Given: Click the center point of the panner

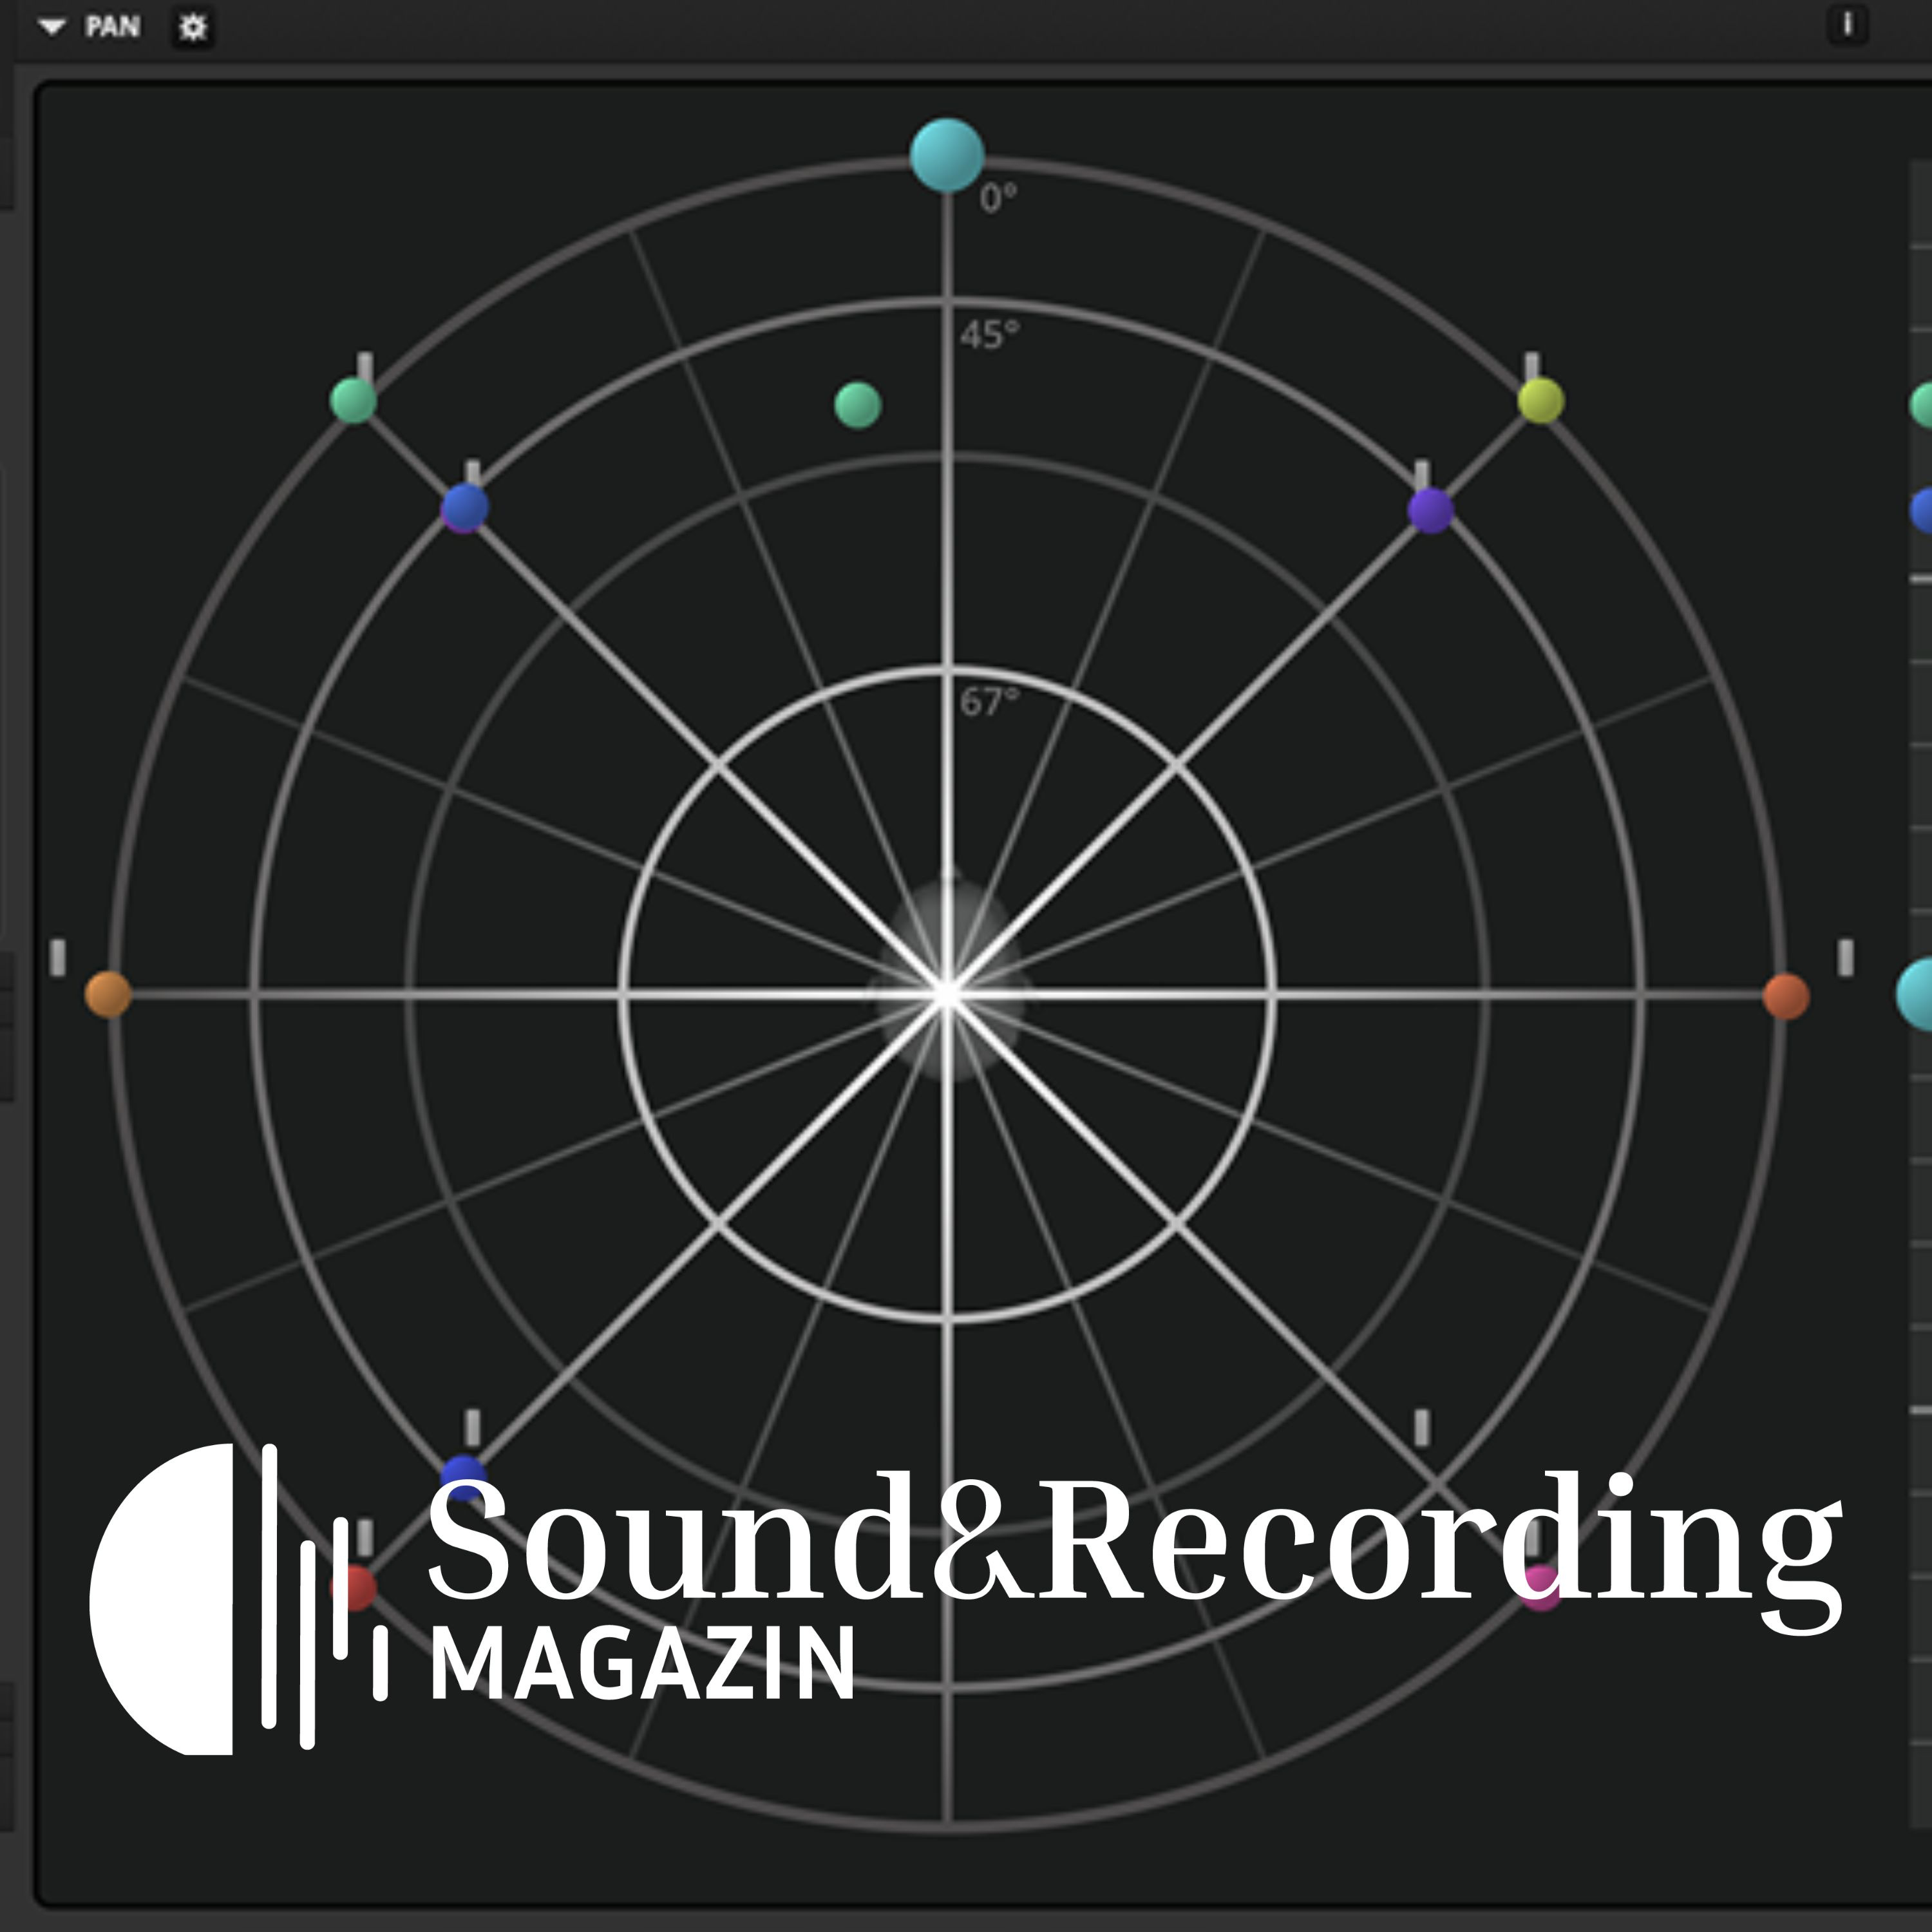Looking at the screenshot, I should click(x=947, y=994).
